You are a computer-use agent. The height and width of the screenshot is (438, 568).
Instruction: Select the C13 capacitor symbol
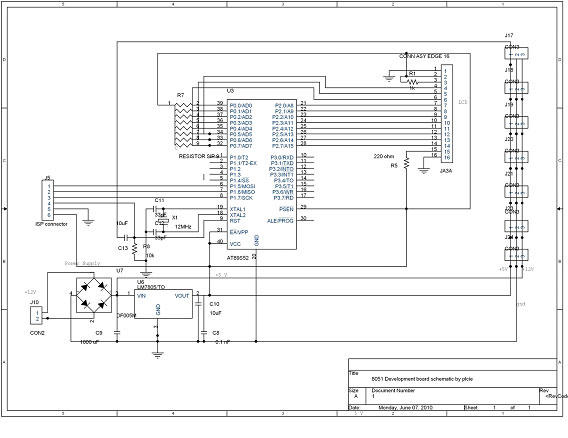point(126,238)
